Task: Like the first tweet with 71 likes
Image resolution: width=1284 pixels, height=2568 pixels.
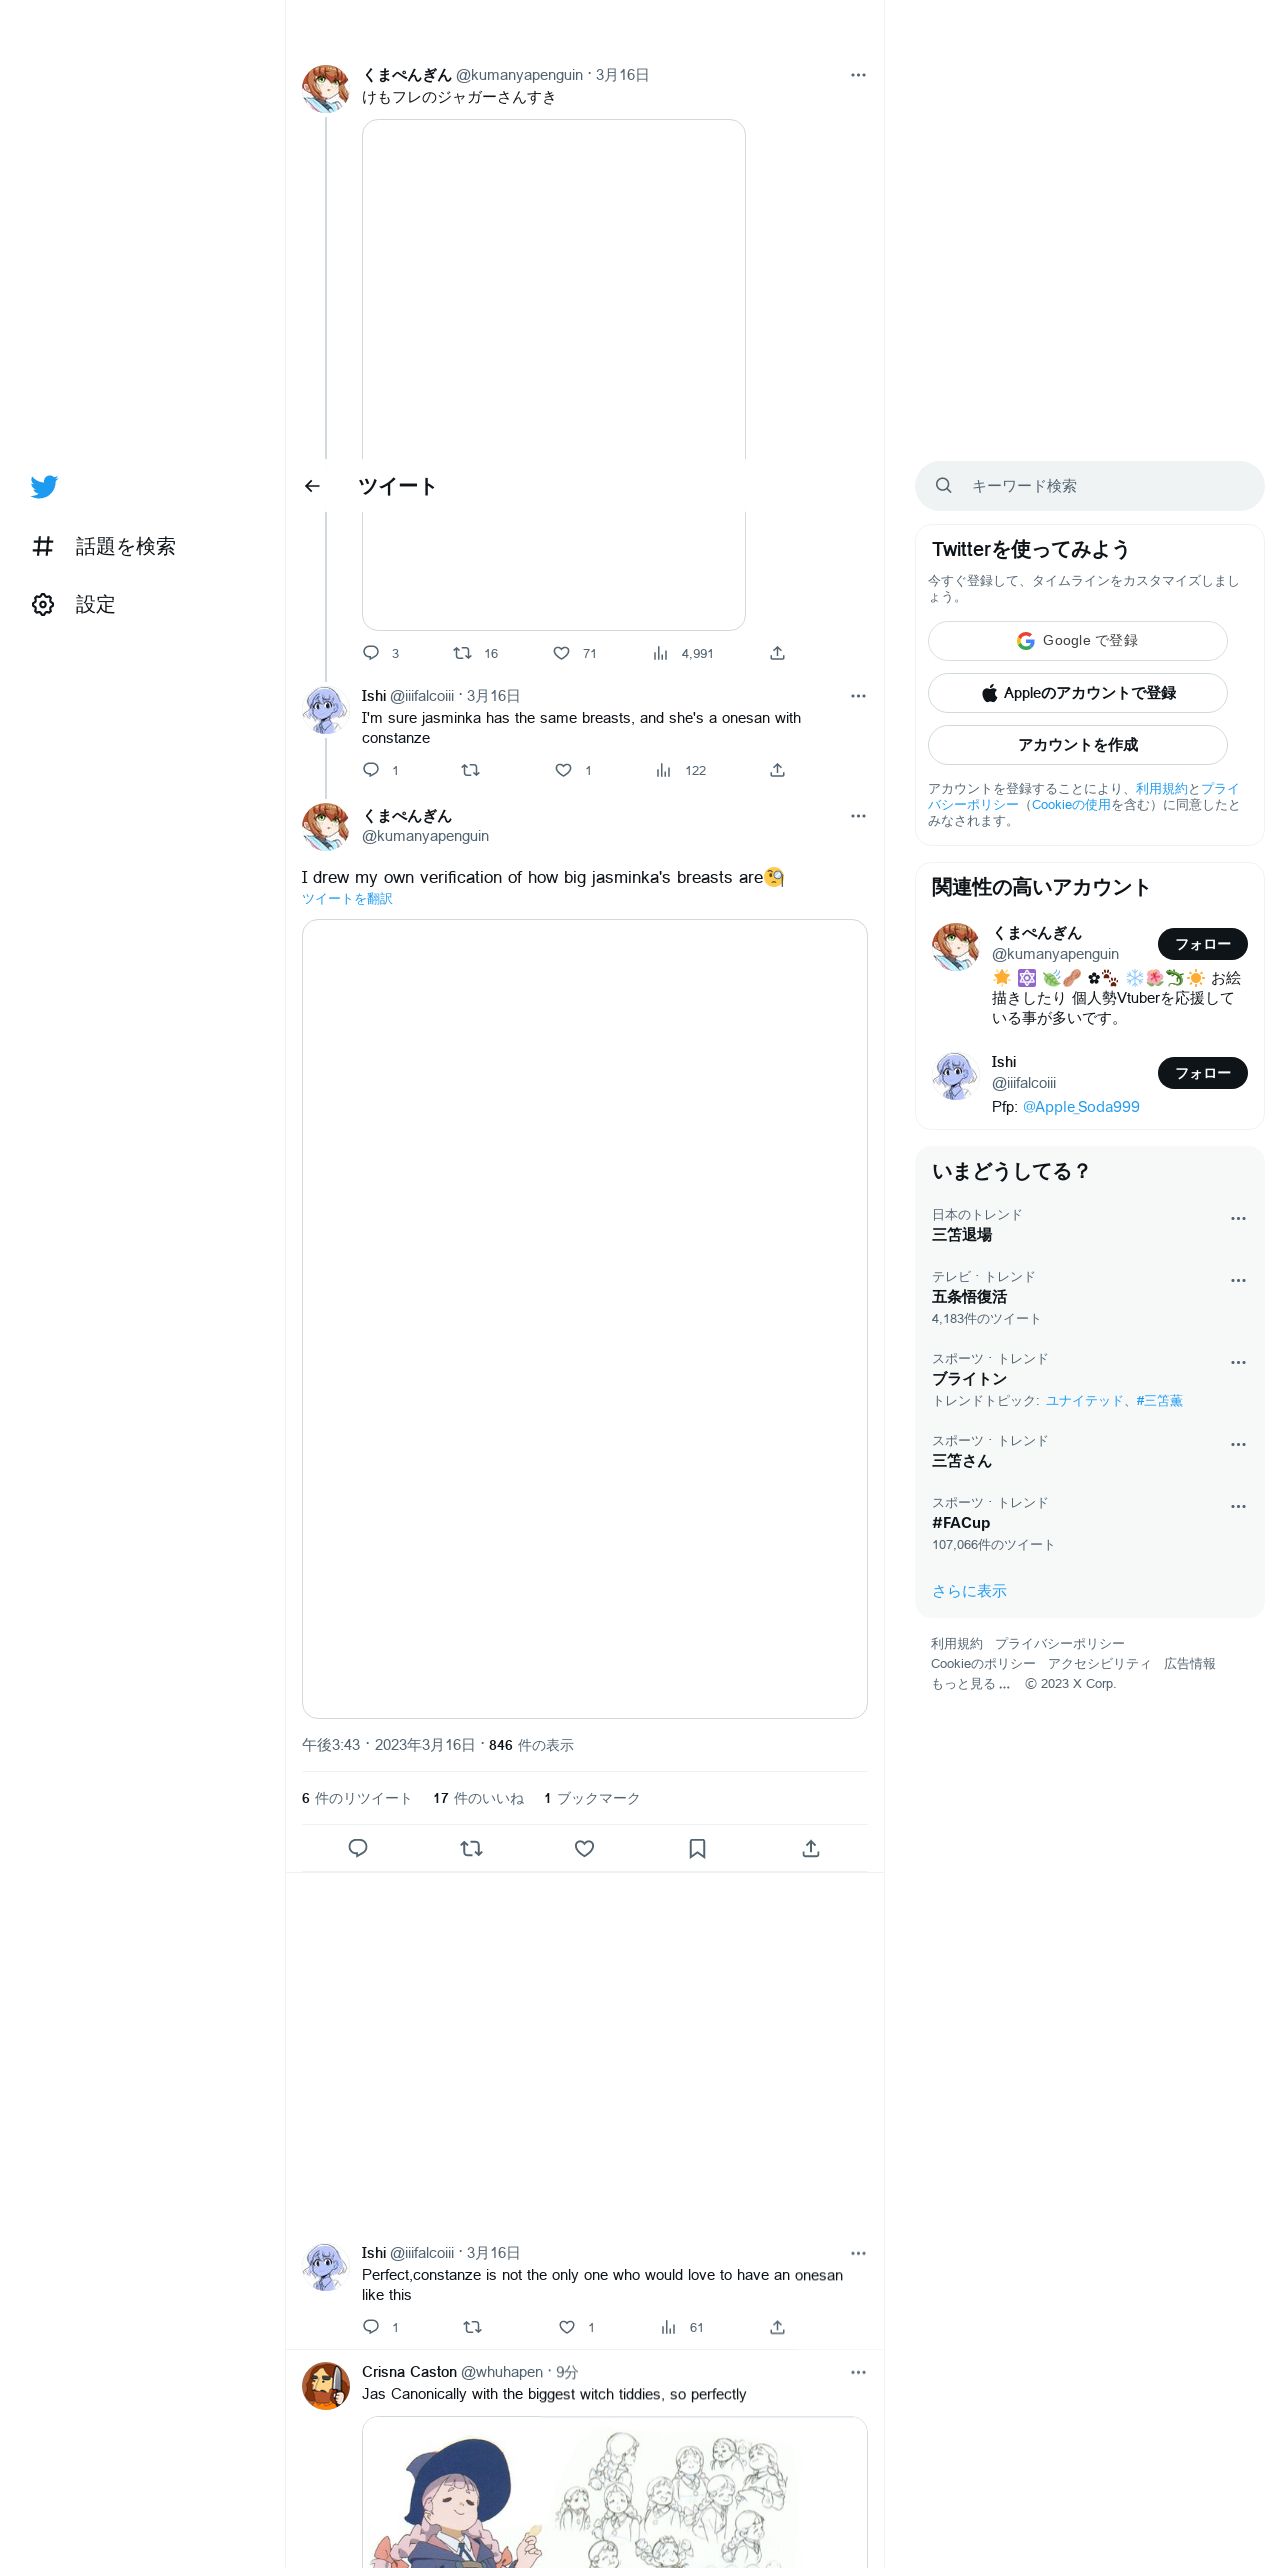Action: click(x=575, y=653)
